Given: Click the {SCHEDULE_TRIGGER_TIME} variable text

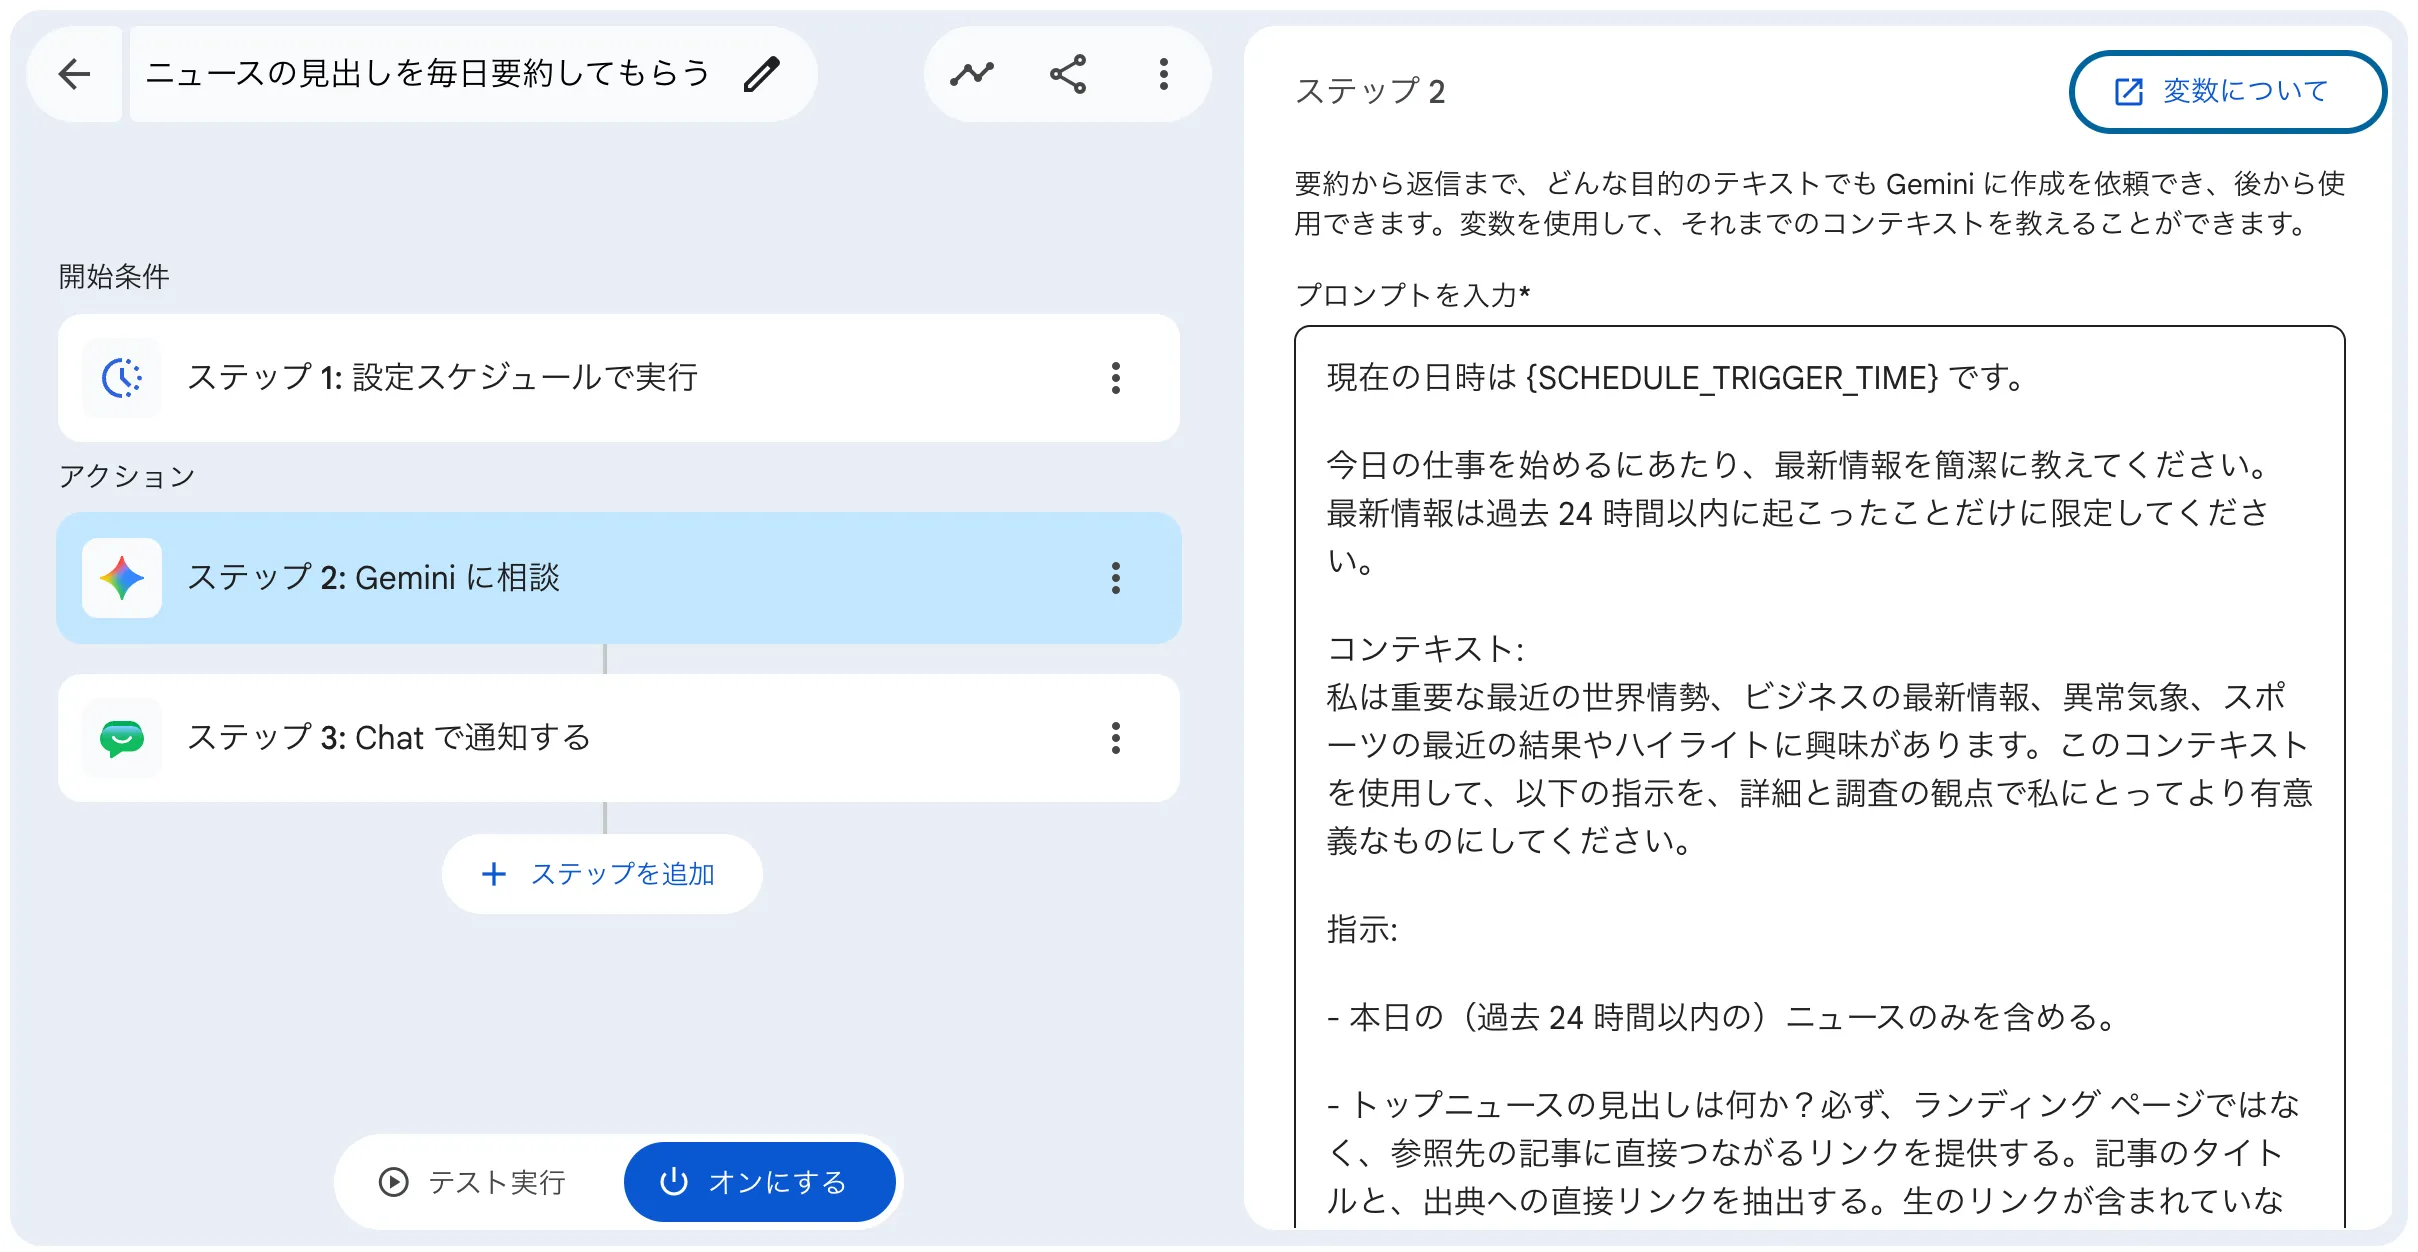Looking at the screenshot, I should [1732, 378].
